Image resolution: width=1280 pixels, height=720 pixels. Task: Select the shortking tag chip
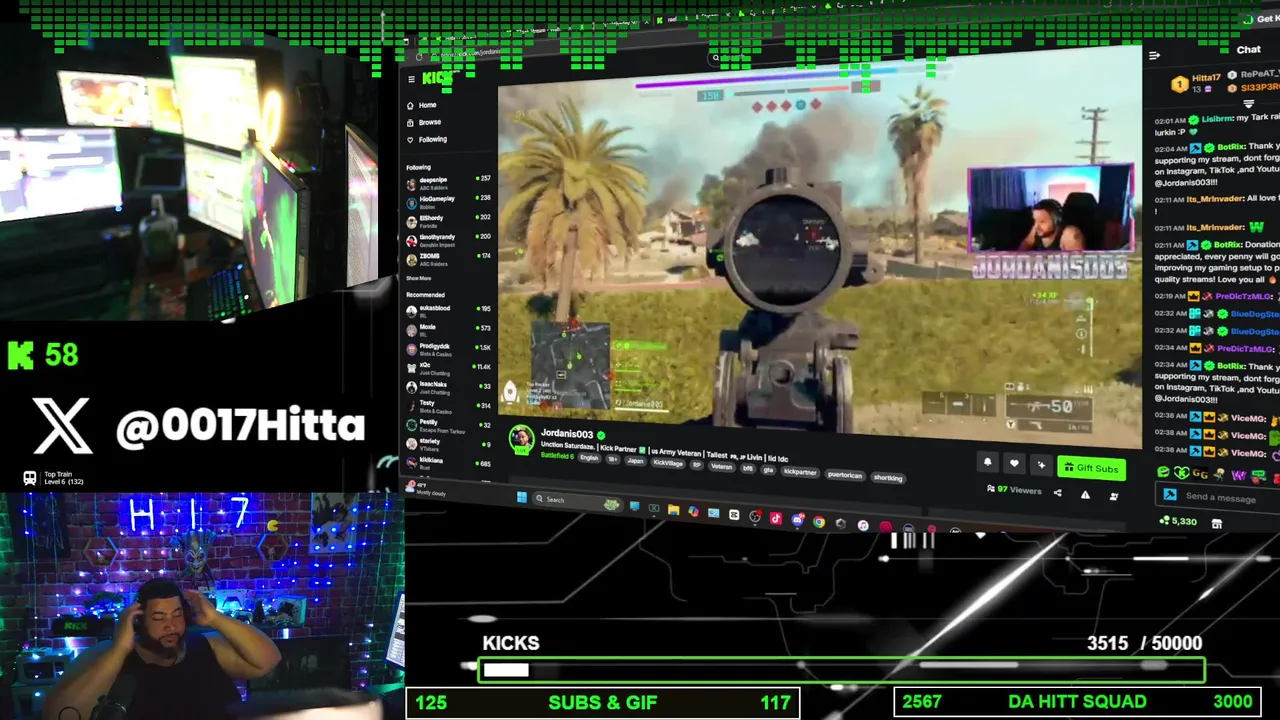click(887, 478)
